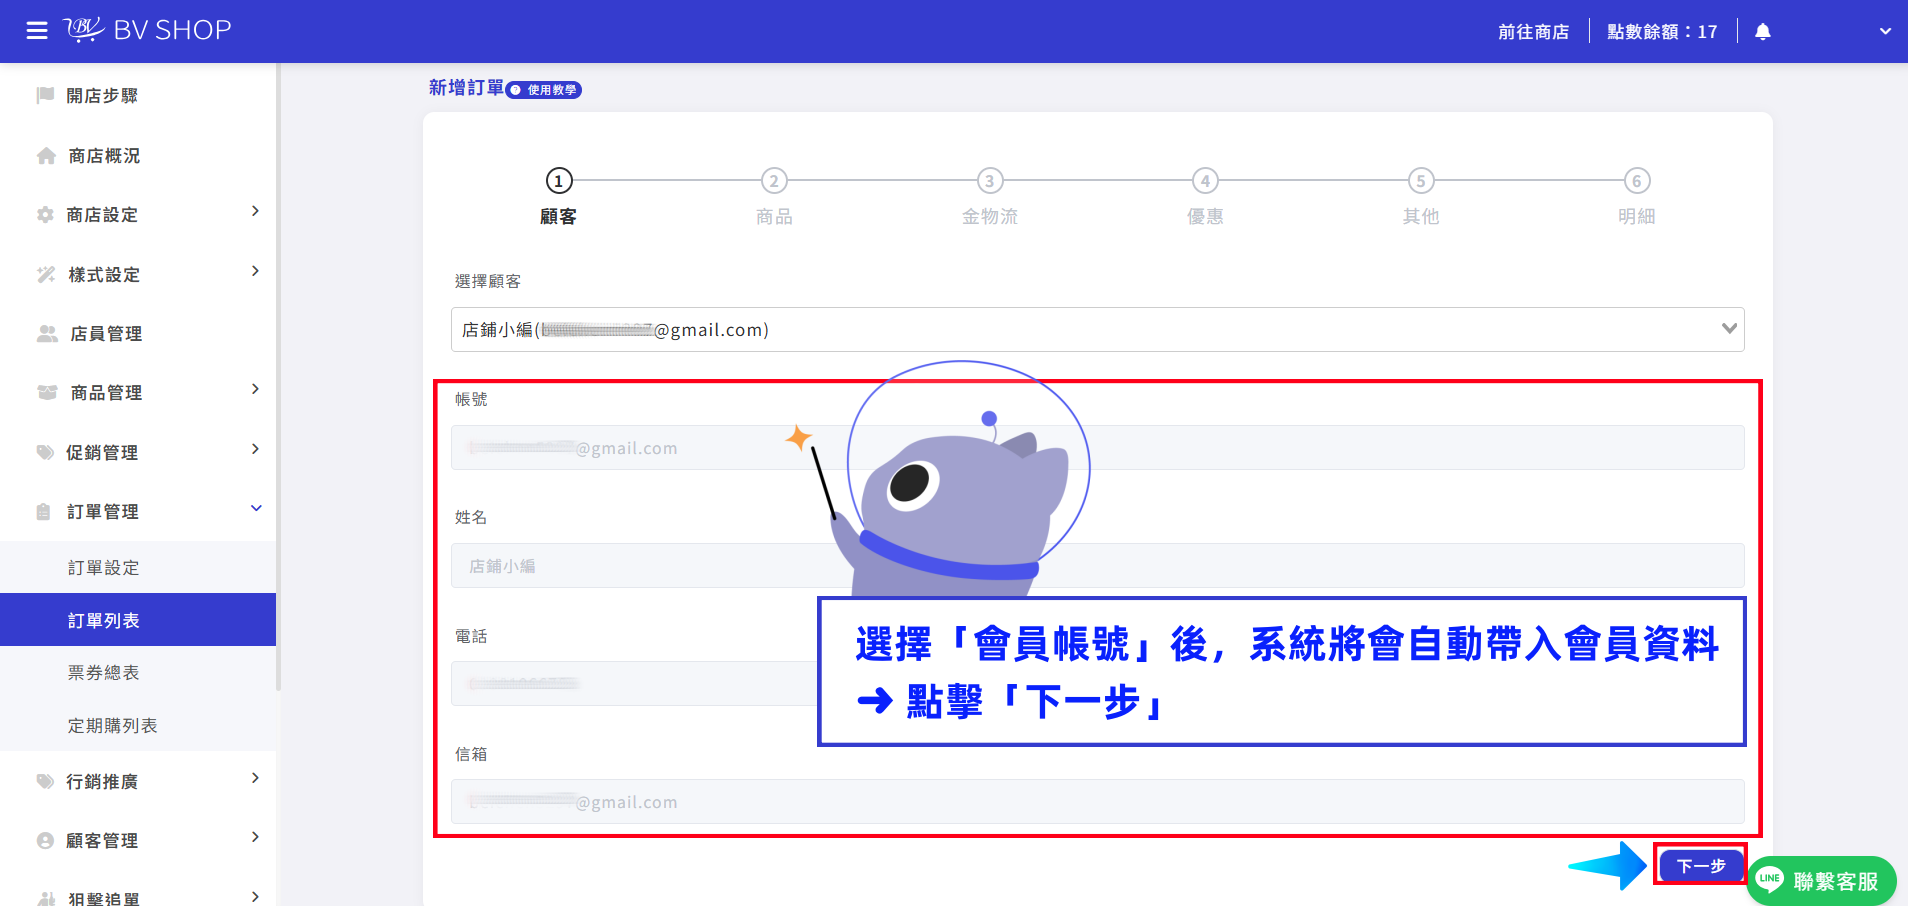The width and height of the screenshot is (1908, 906).
Task: Select step 1 顧客 in the stepper
Action: point(558,196)
